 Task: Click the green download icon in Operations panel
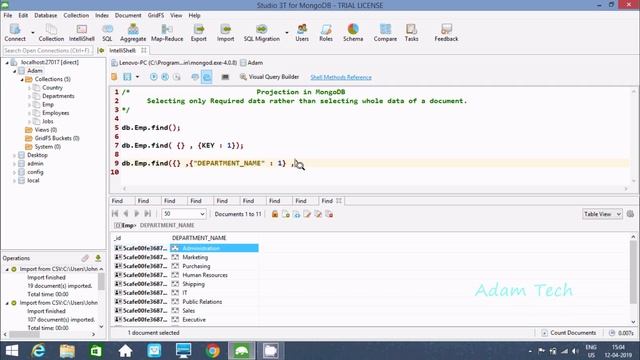98,258
